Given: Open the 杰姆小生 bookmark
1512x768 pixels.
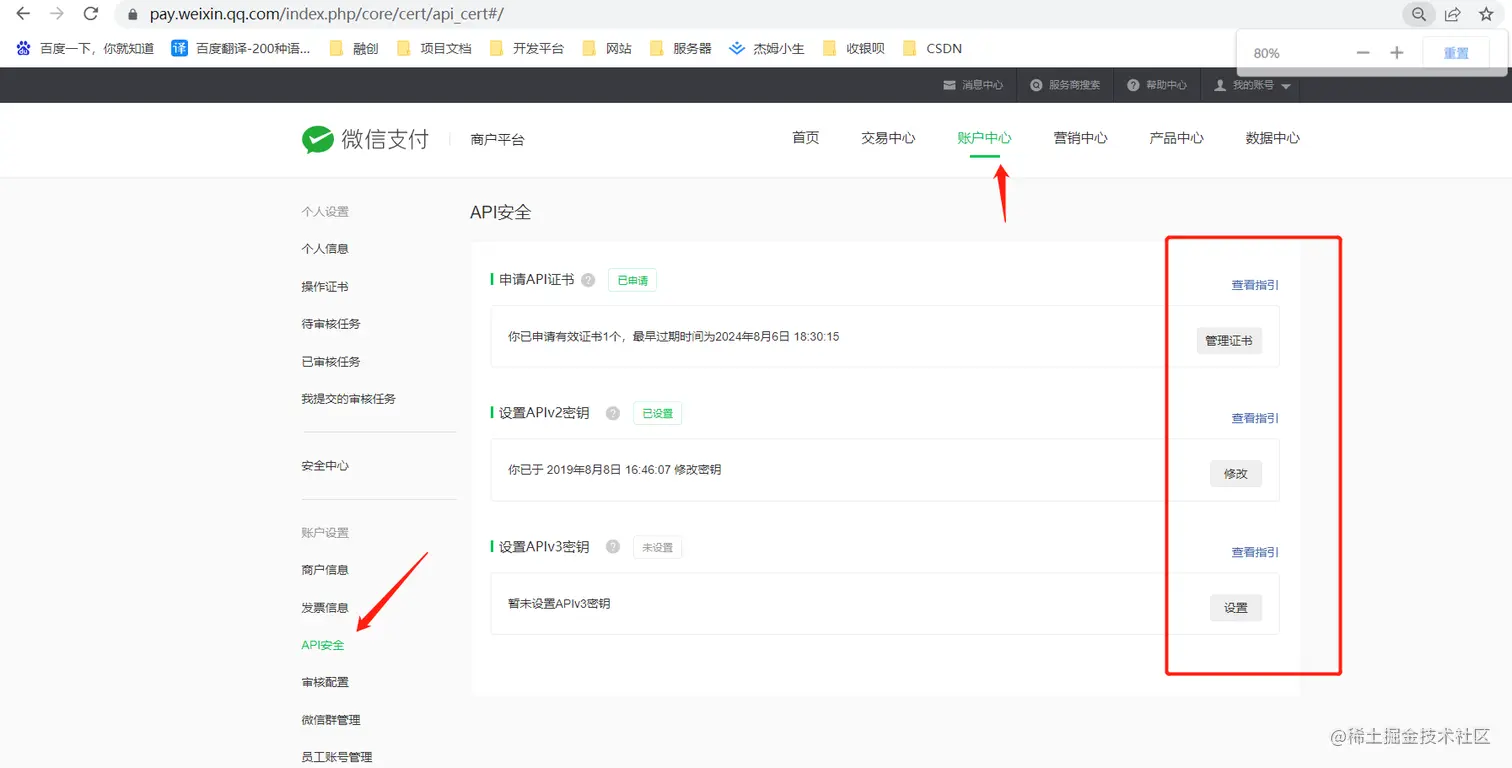Looking at the screenshot, I should (x=767, y=48).
